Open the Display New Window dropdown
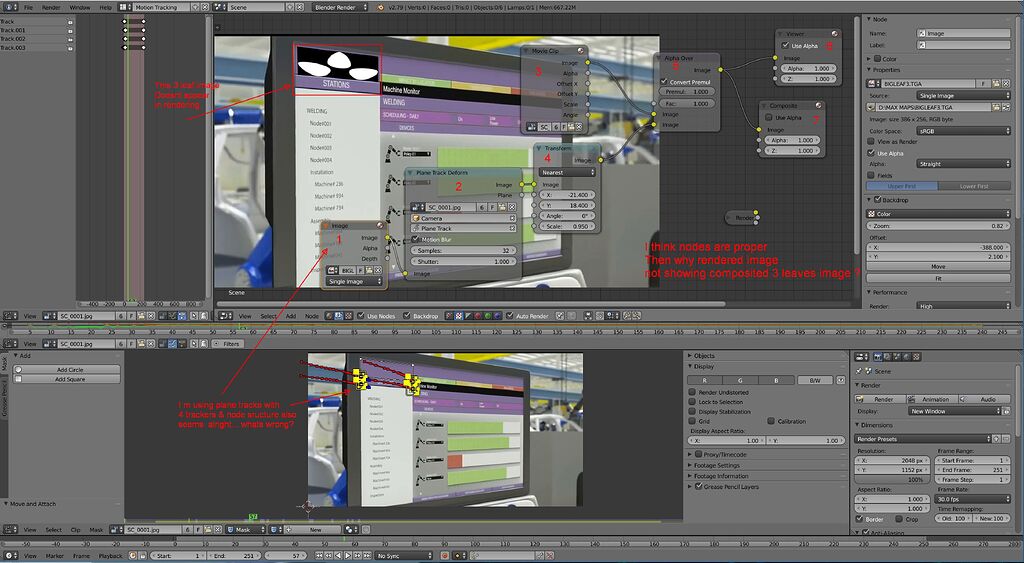The width and height of the screenshot is (1024, 563). [953, 411]
